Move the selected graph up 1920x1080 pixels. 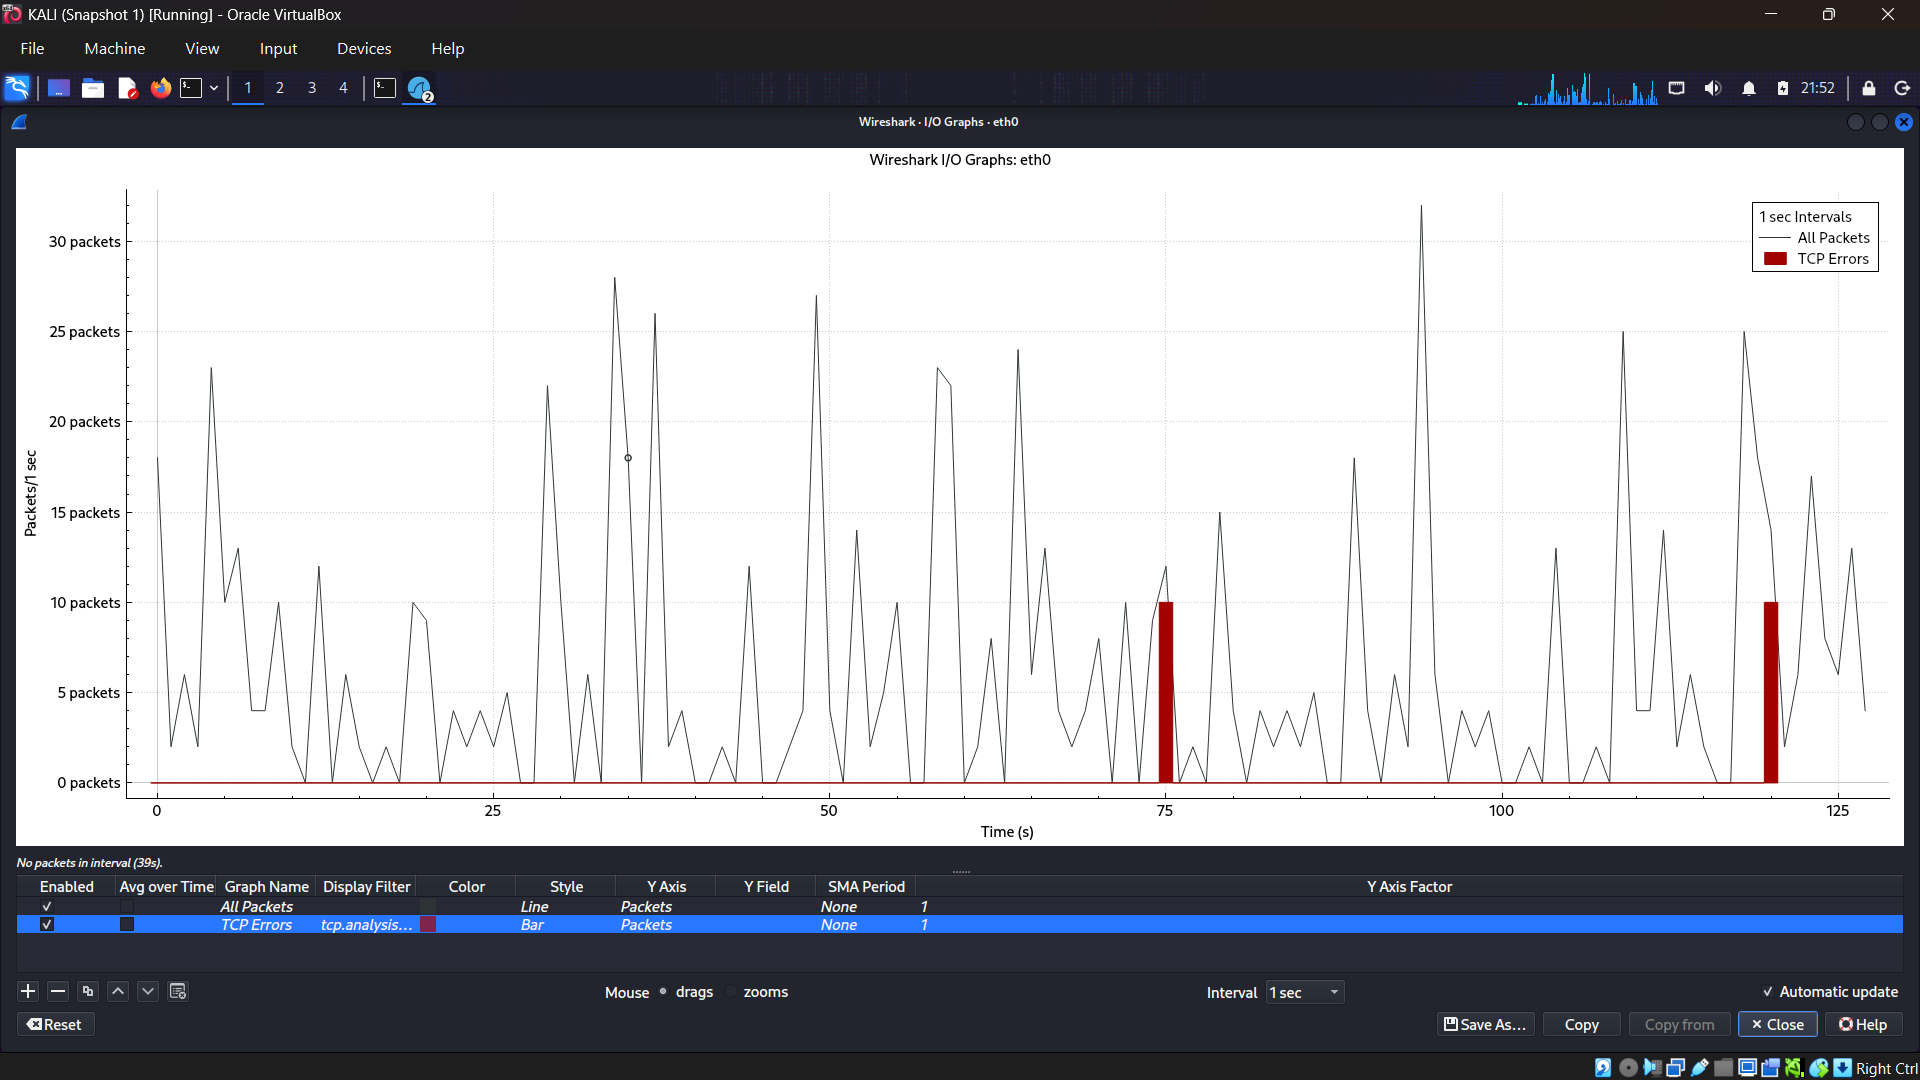pyautogui.click(x=118, y=991)
